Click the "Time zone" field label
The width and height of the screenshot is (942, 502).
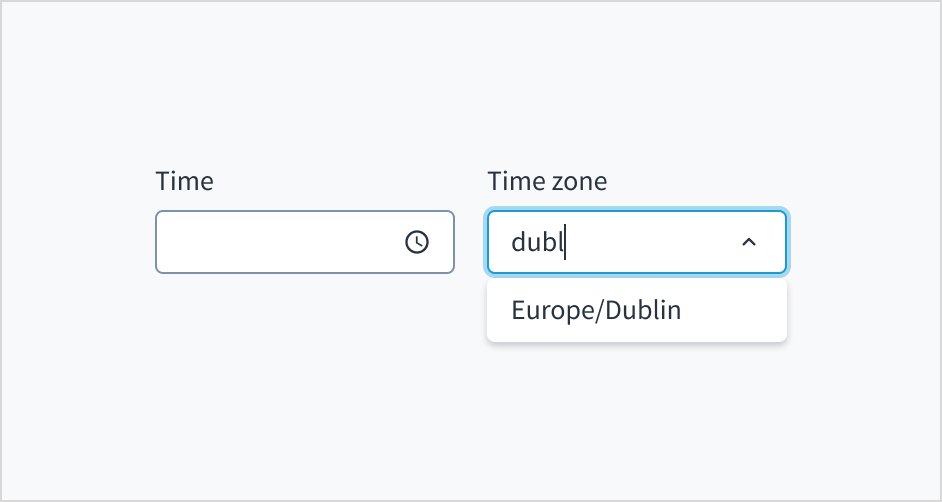tap(547, 181)
